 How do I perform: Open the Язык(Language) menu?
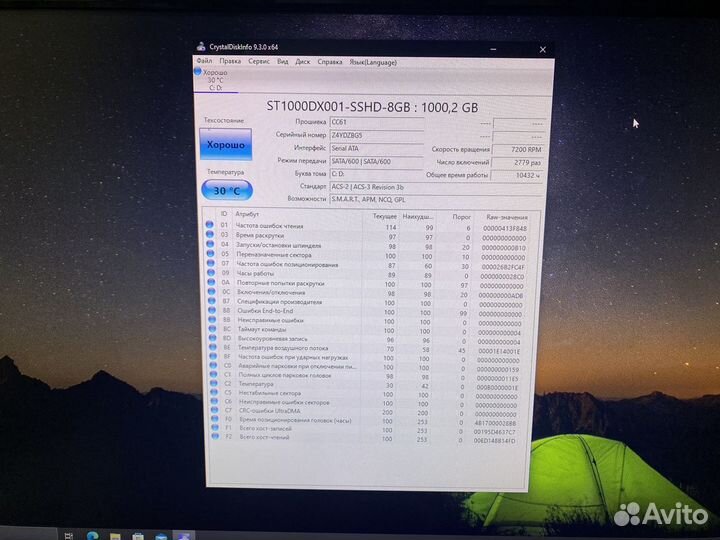(x=373, y=62)
